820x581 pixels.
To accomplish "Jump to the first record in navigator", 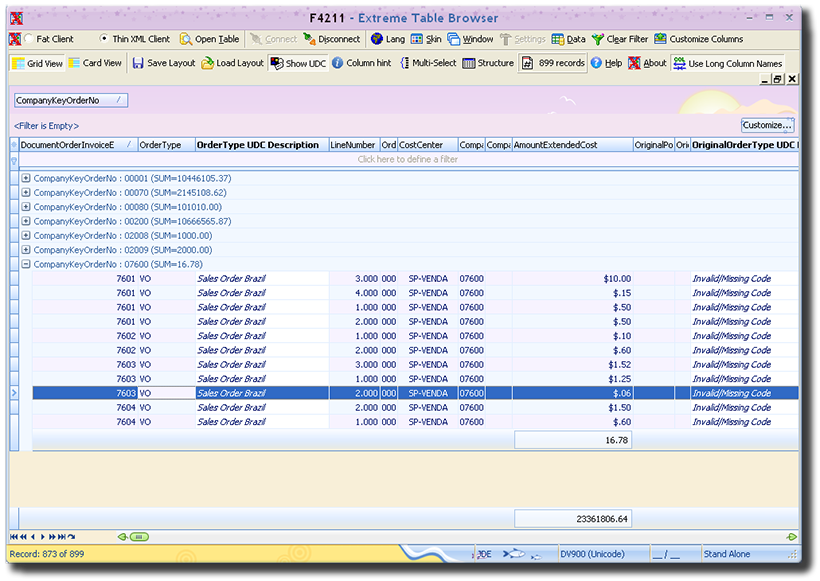I will click(x=14, y=537).
